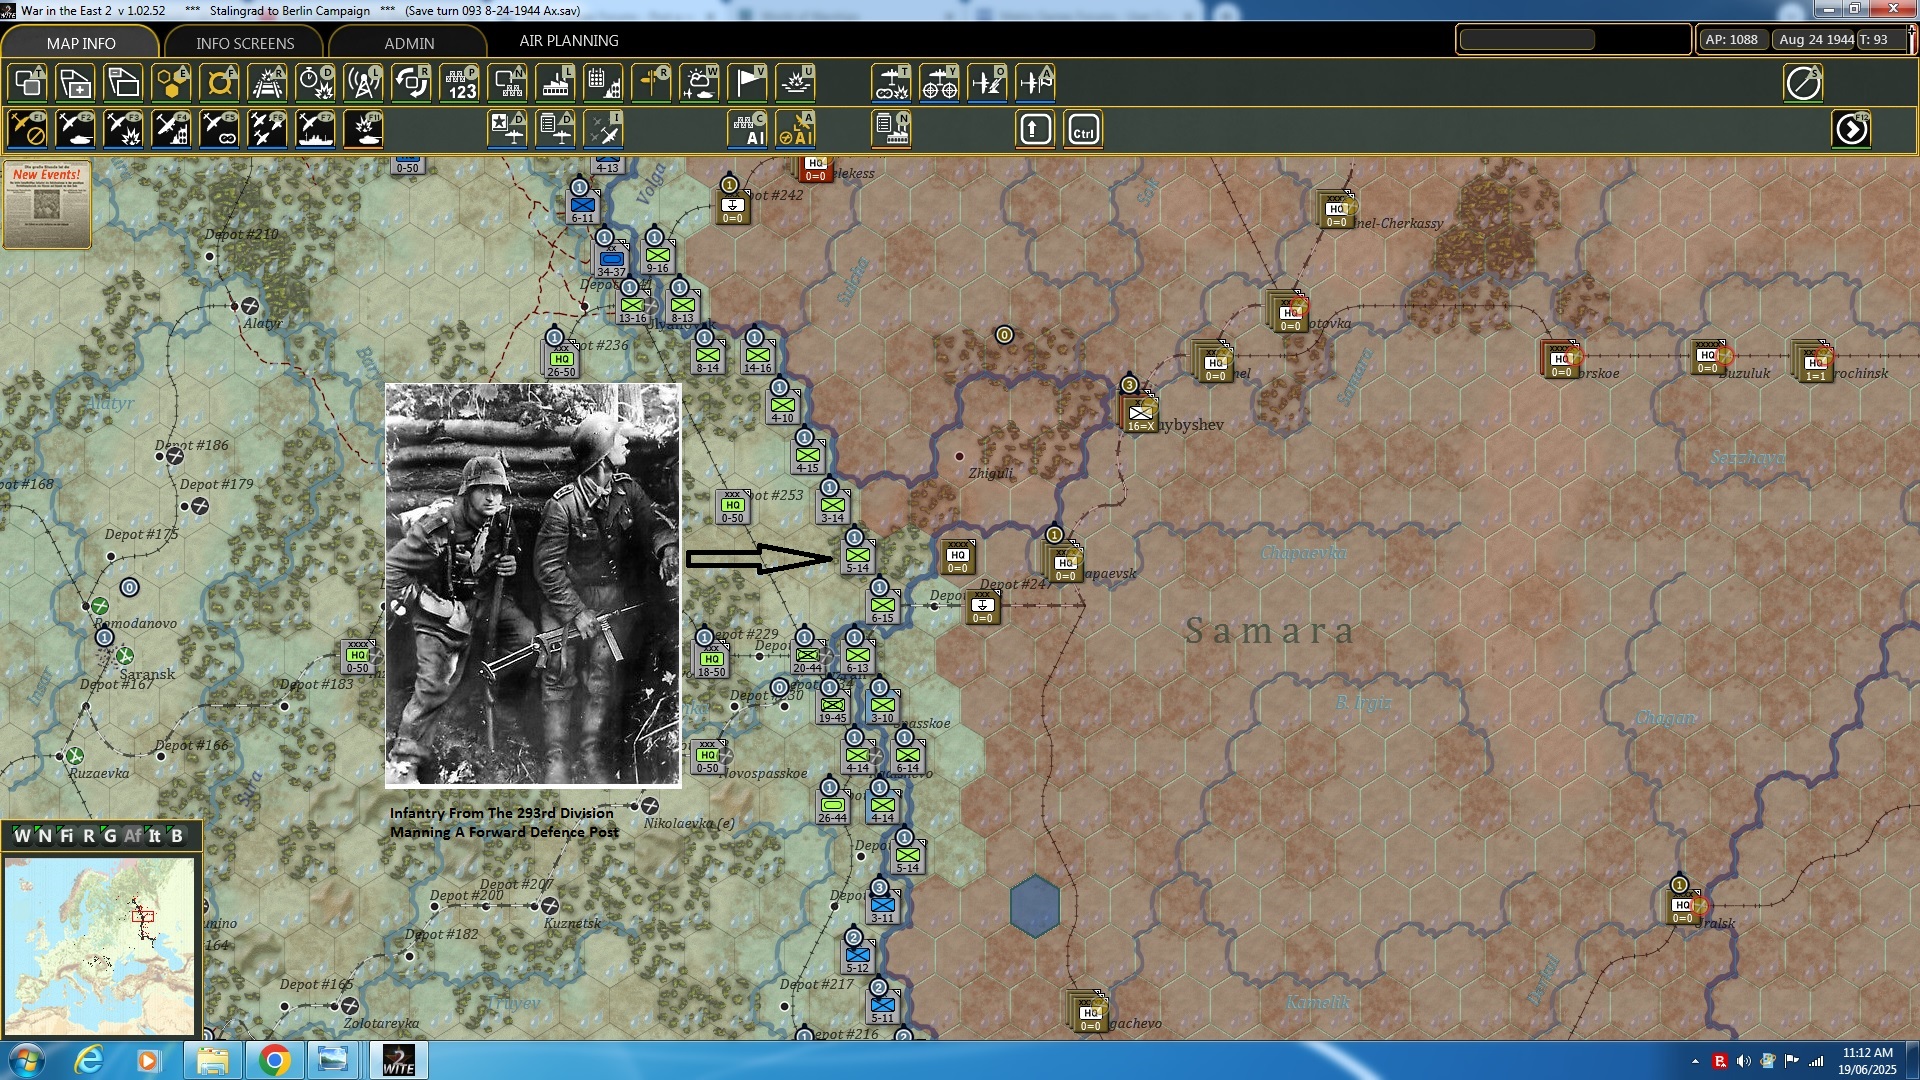
Task: Click the stopwatch explosion icon (D)
Action: pyautogui.click(x=316, y=83)
